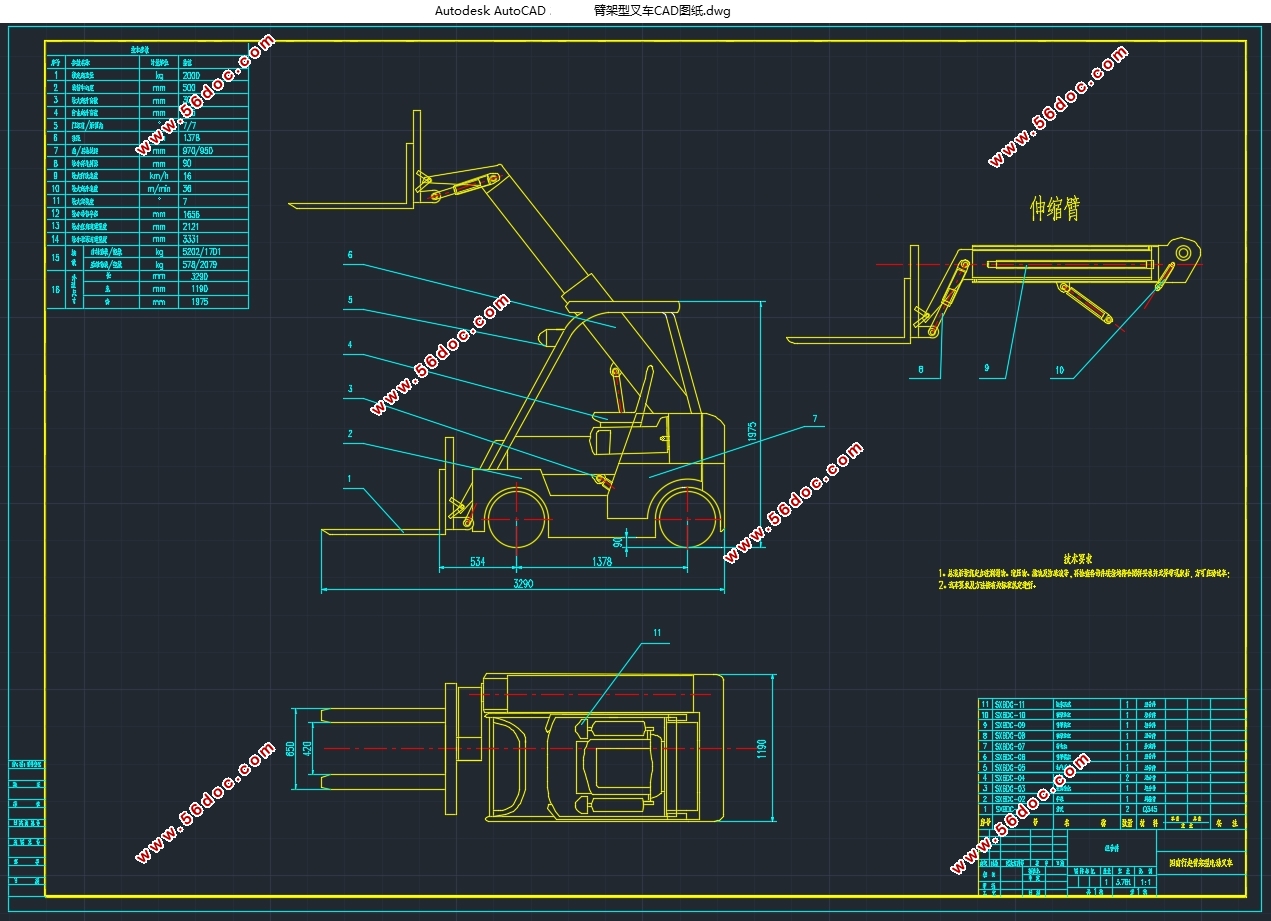Select part code SXBDC-07 in parts list
Image resolution: width=1271 pixels, height=921 pixels.
click(x=1010, y=747)
